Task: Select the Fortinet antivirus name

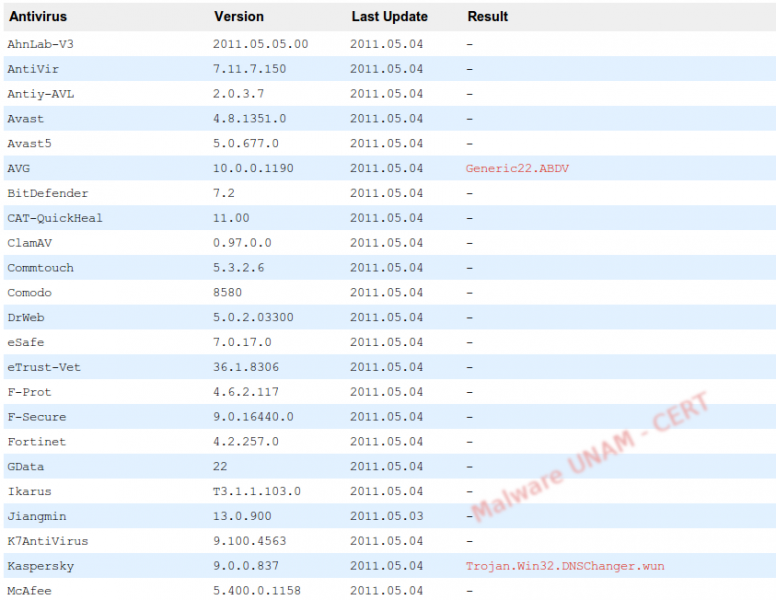Action: (37, 442)
